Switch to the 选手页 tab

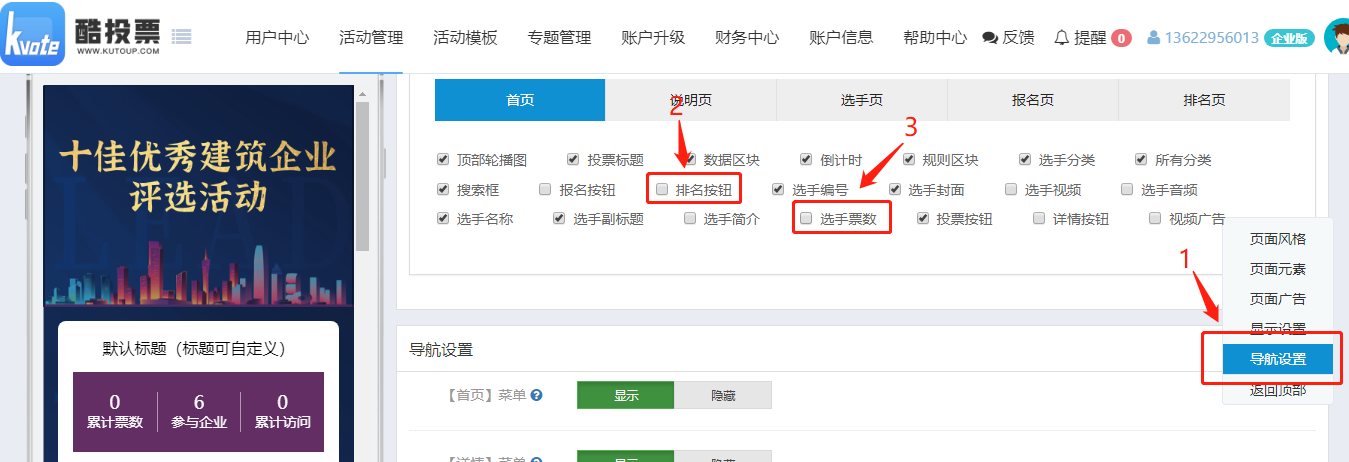[862, 100]
